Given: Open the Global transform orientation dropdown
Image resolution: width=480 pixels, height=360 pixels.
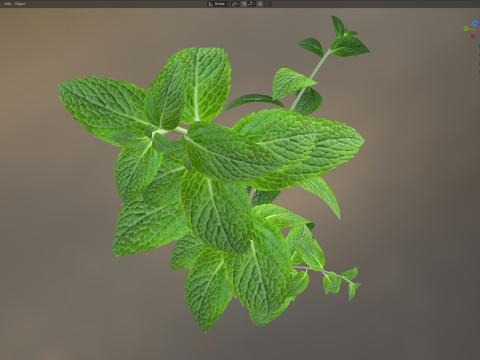Looking at the screenshot, I should [218, 4].
